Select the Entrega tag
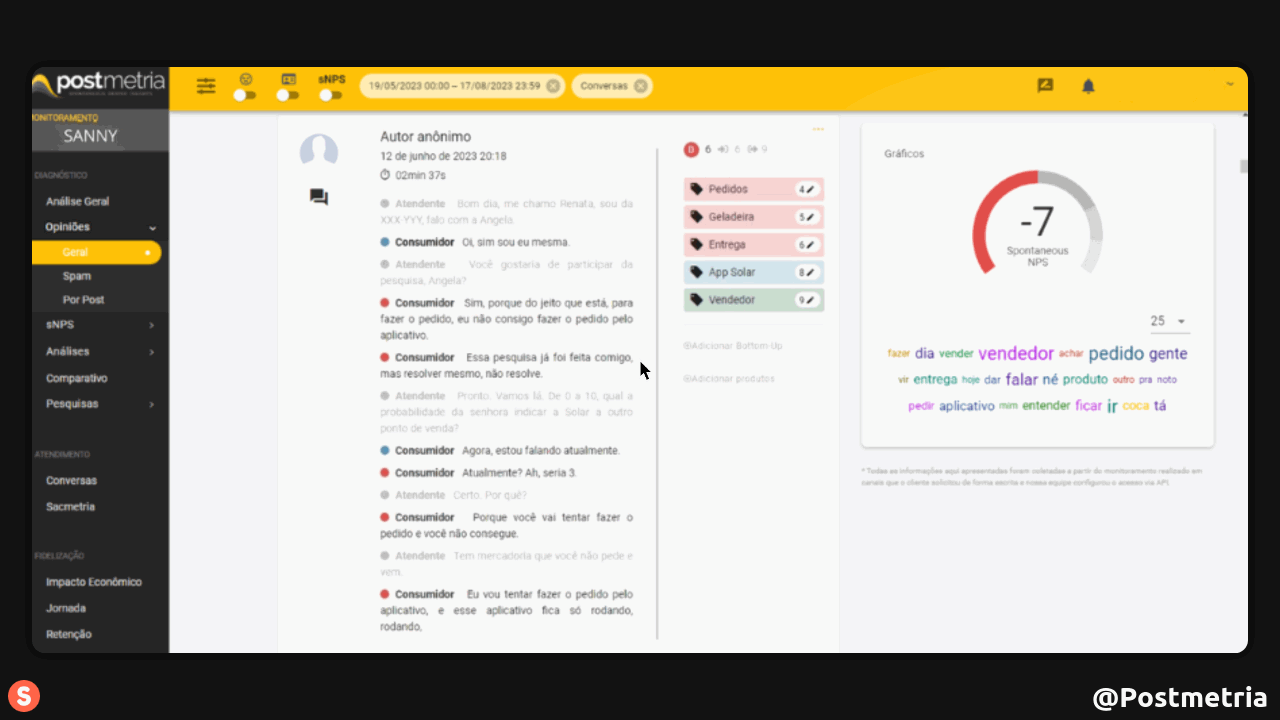The width and height of the screenshot is (1280, 720). [754, 245]
